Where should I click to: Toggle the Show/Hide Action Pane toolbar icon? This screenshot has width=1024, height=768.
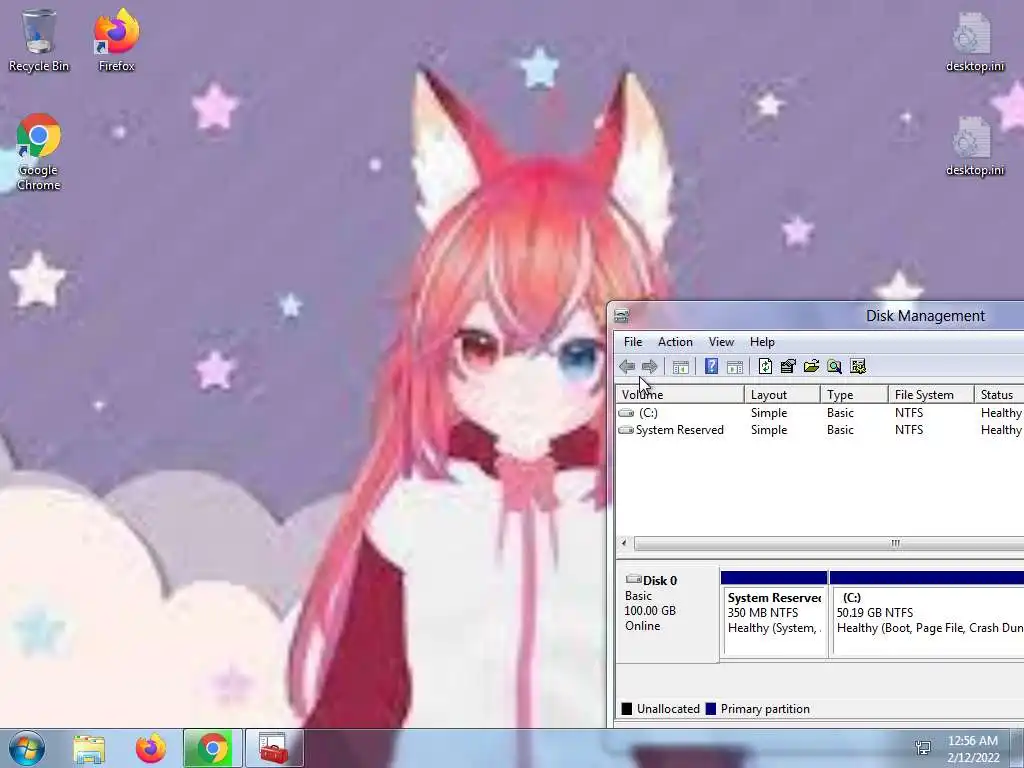pos(735,366)
